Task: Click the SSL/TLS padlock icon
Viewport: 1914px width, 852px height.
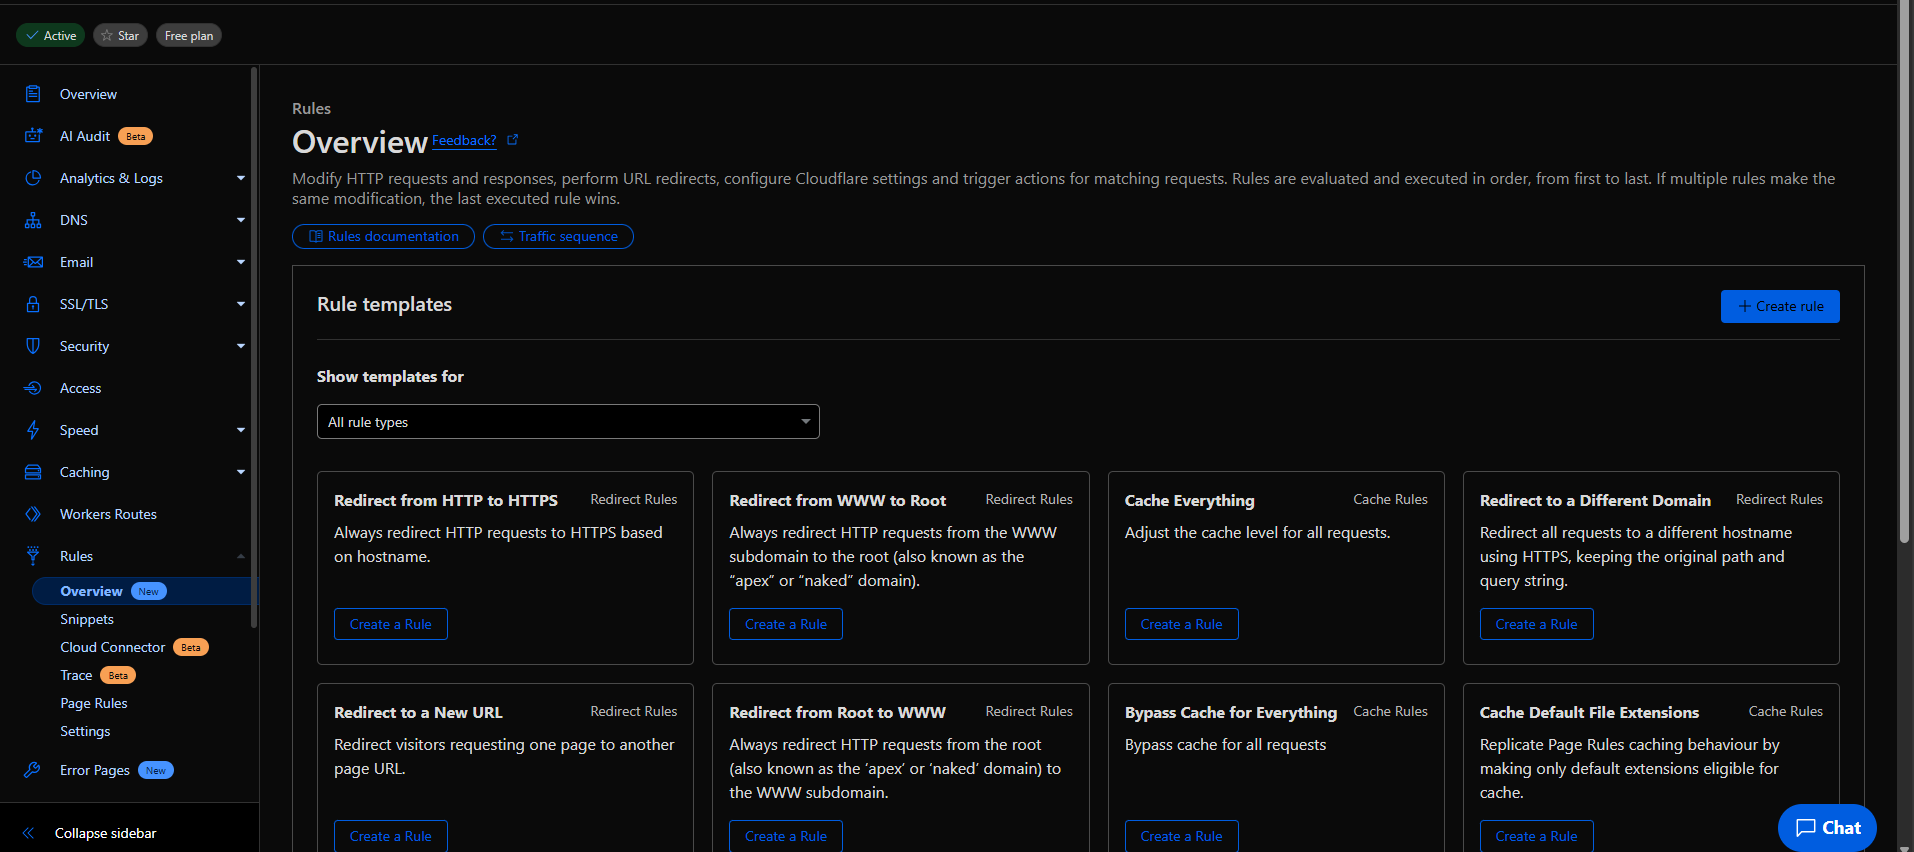Action: [33, 304]
